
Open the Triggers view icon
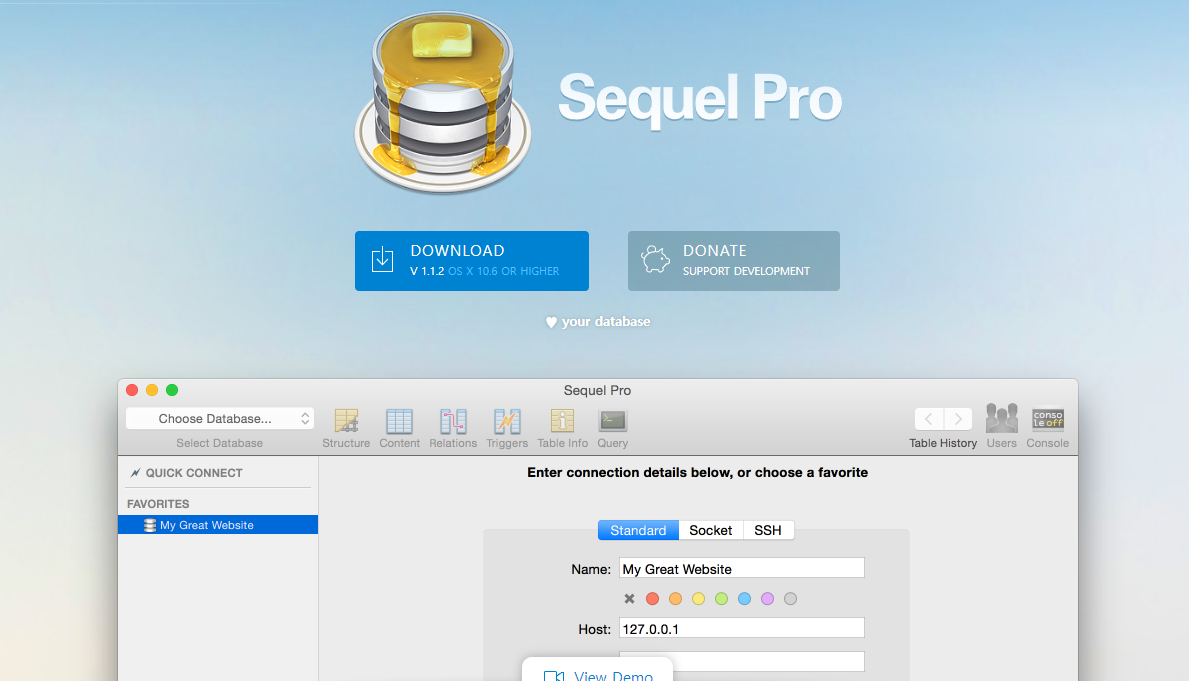507,420
